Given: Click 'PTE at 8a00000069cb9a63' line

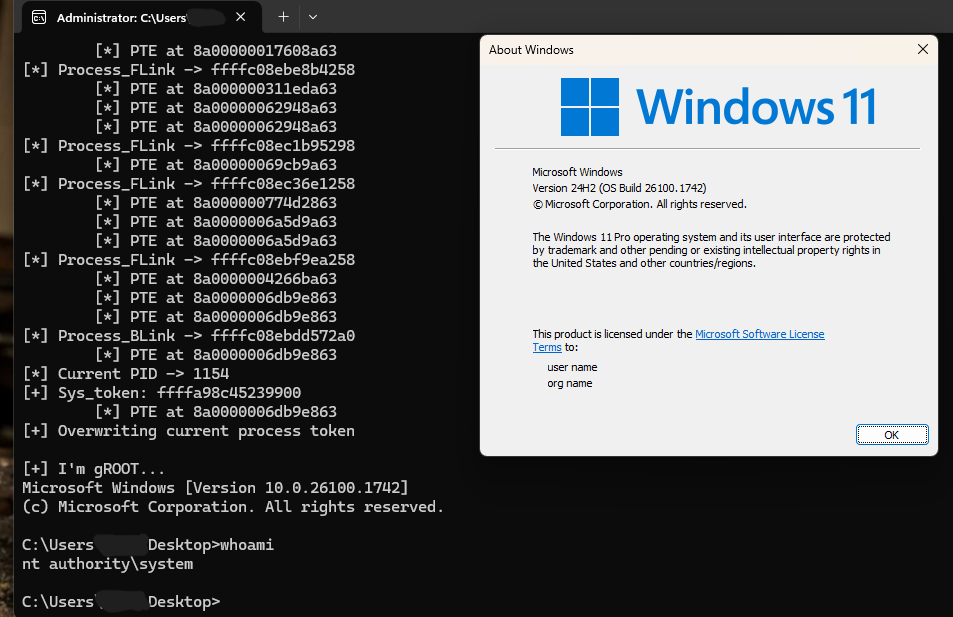Looking at the screenshot, I should (215, 165).
